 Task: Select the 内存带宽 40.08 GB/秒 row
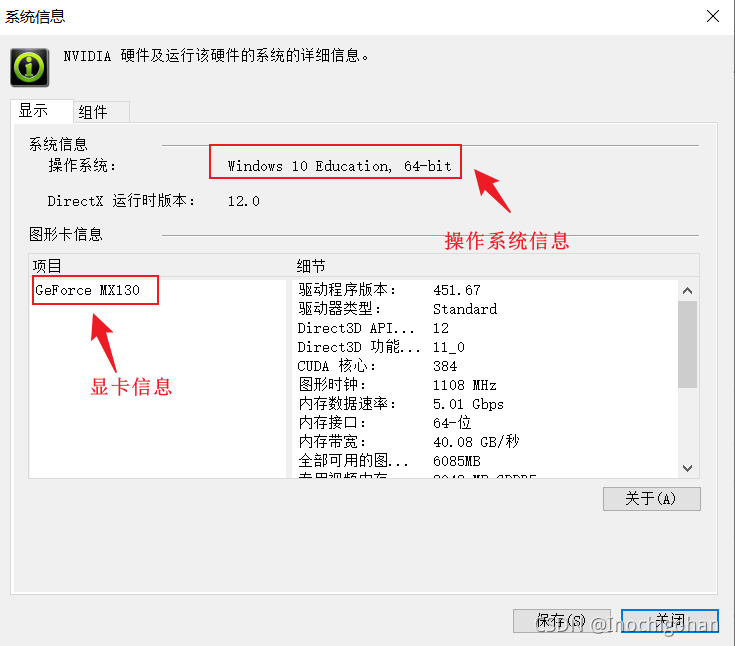(x=485, y=442)
